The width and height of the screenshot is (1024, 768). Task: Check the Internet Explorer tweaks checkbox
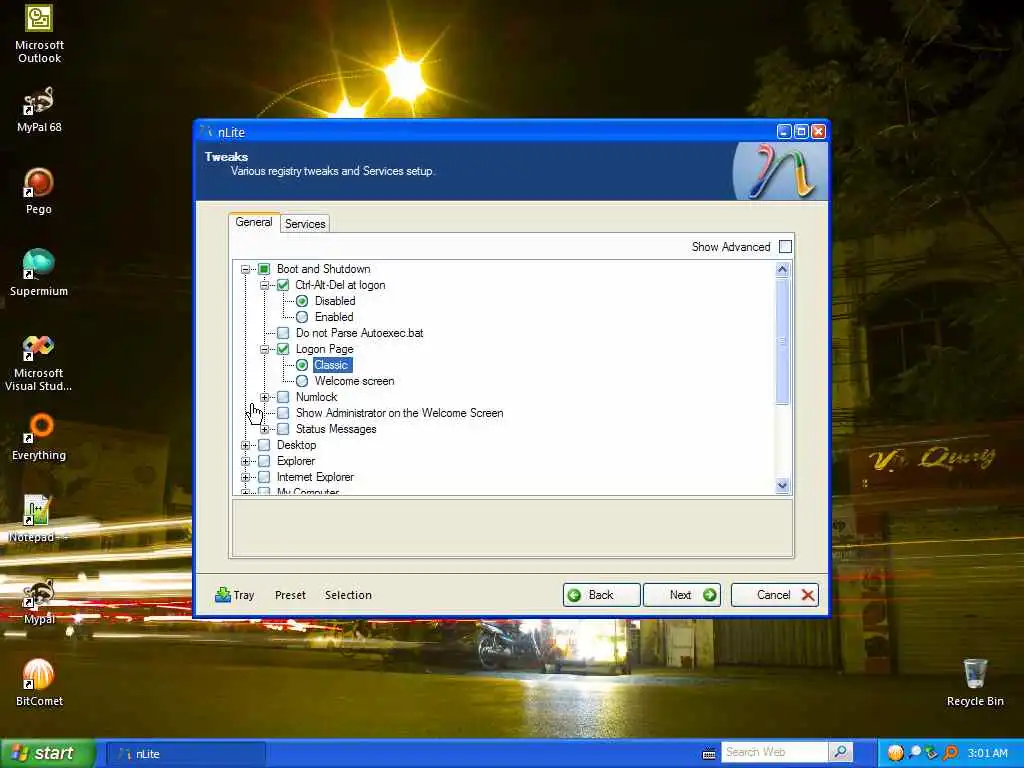(x=264, y=477)
